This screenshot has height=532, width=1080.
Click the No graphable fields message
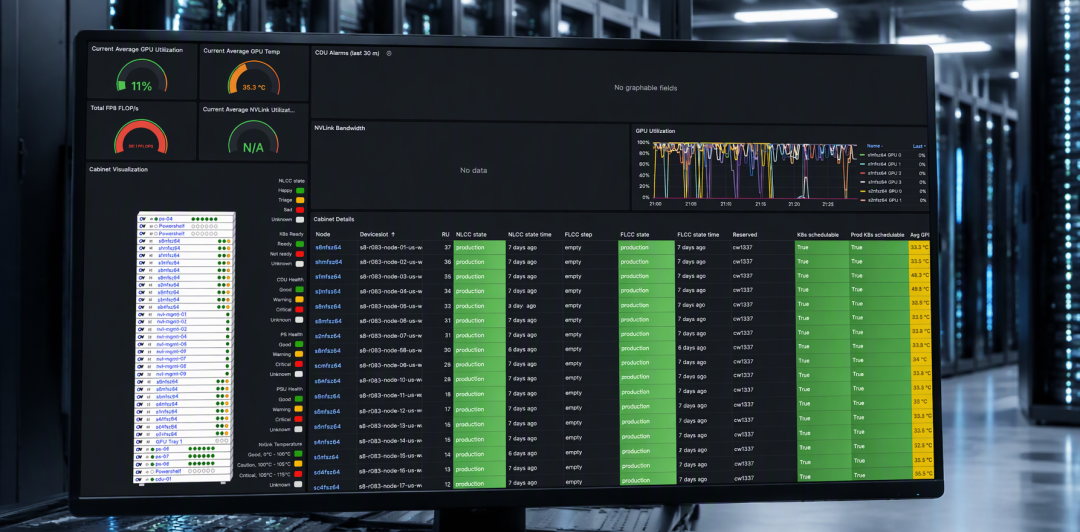645,88
